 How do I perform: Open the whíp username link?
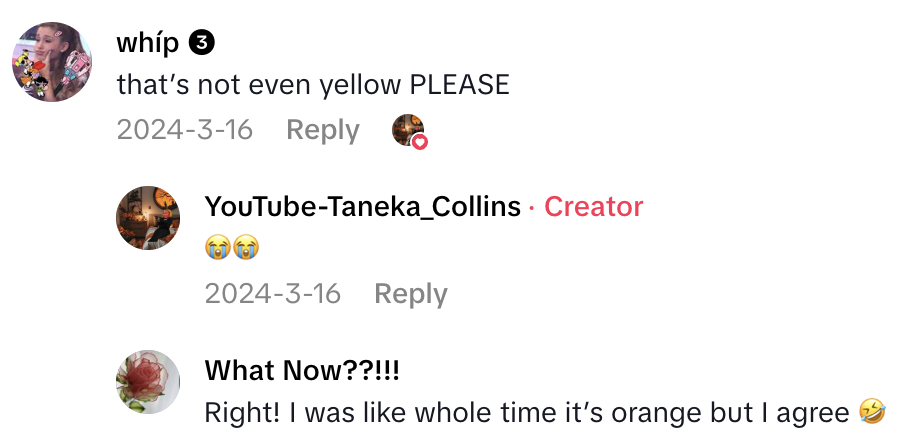click(x=148, y=43)
